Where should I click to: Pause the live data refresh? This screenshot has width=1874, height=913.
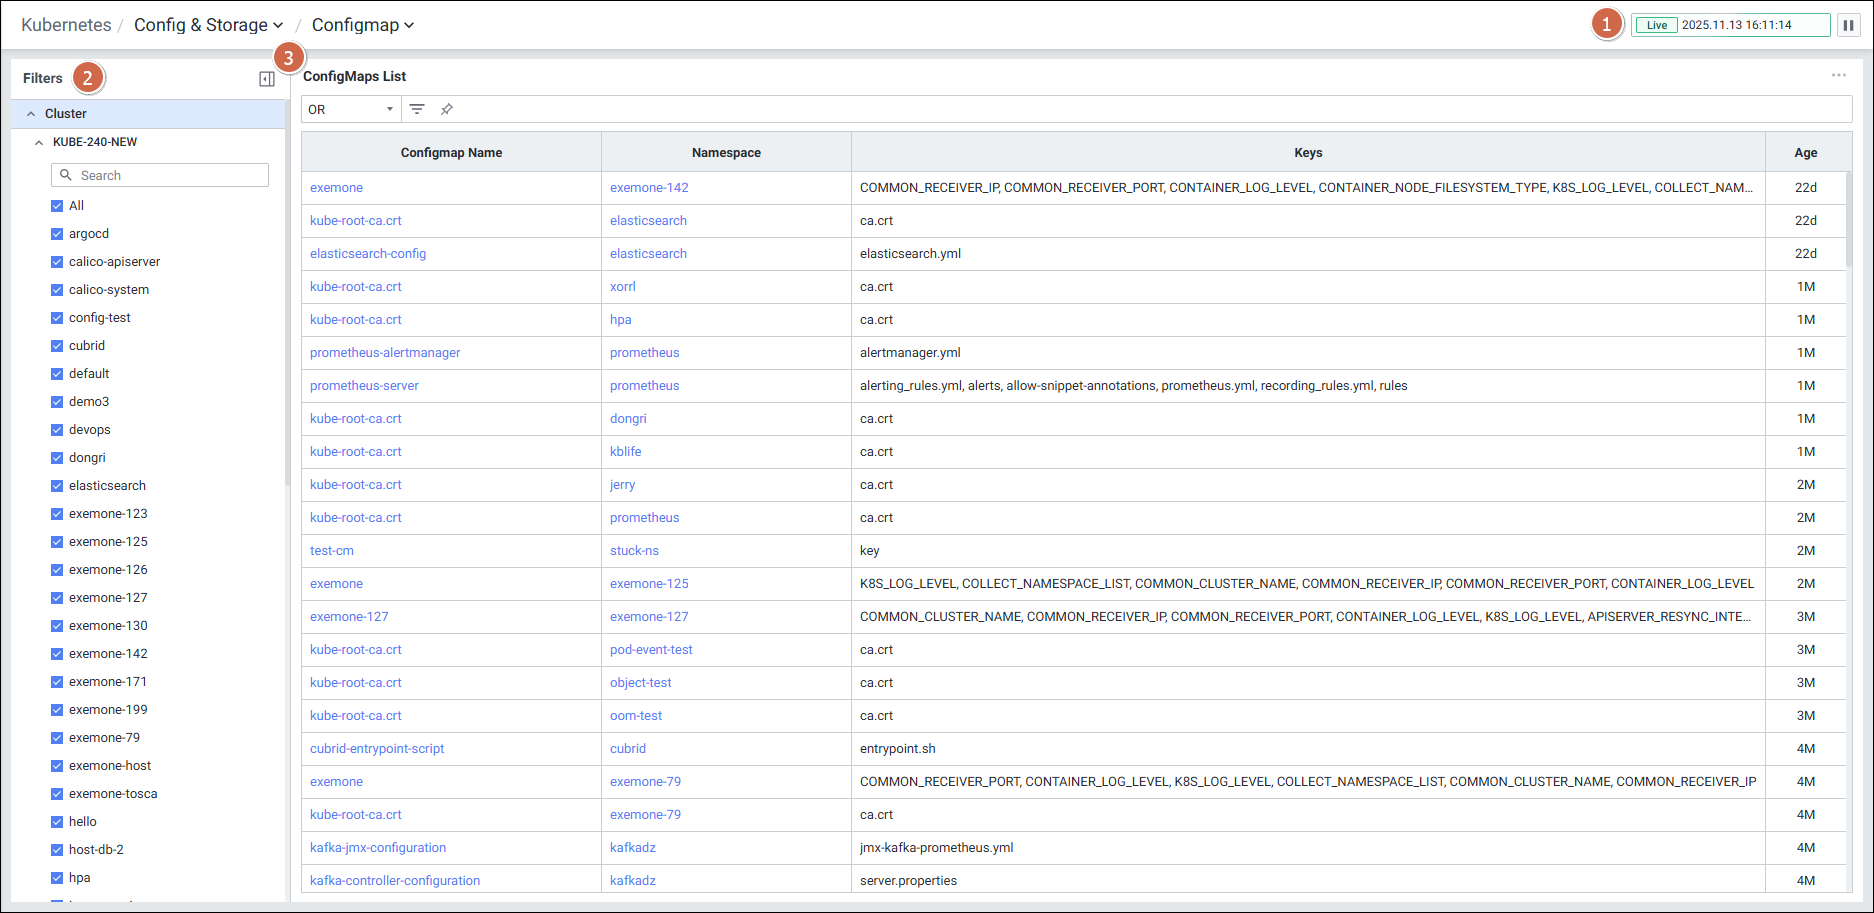pyautogui.click(x=1848, y=25)
